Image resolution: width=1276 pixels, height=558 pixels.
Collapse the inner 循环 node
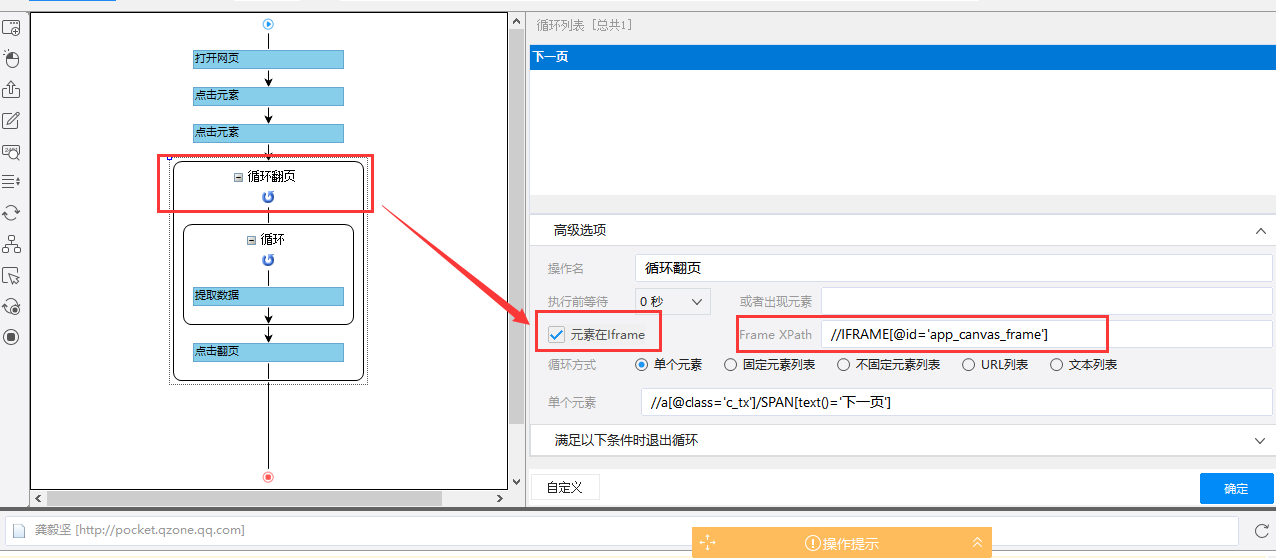coord(251,240)
